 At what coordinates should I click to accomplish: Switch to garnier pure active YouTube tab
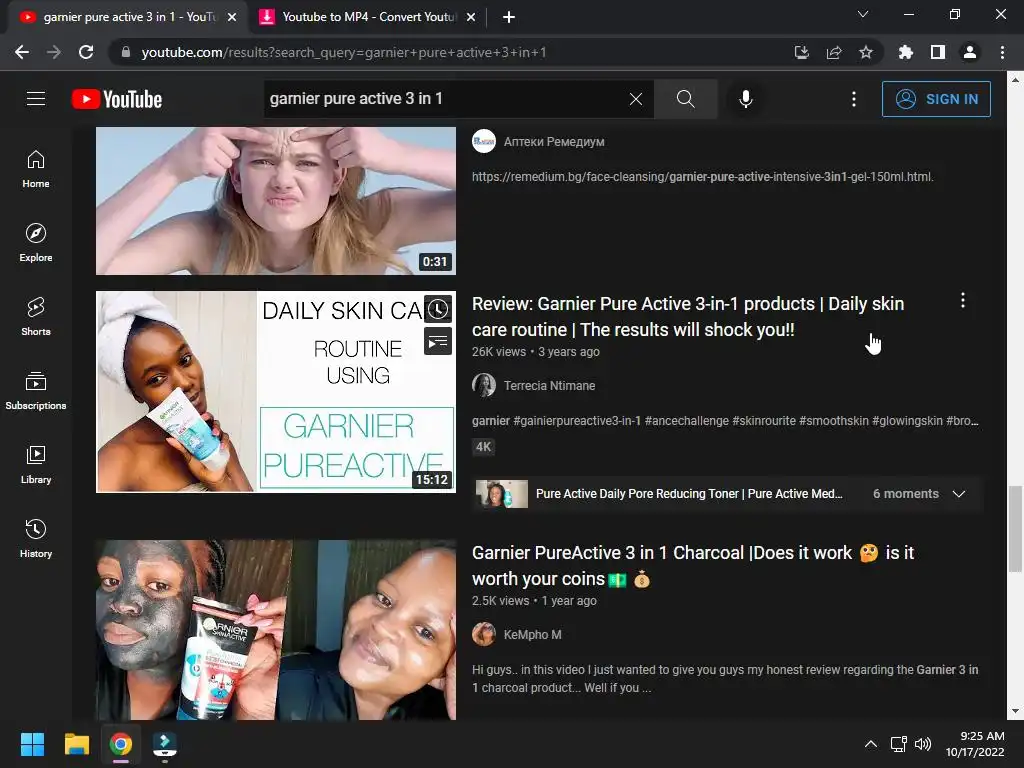pyautogui.click(x=128, y=17)
